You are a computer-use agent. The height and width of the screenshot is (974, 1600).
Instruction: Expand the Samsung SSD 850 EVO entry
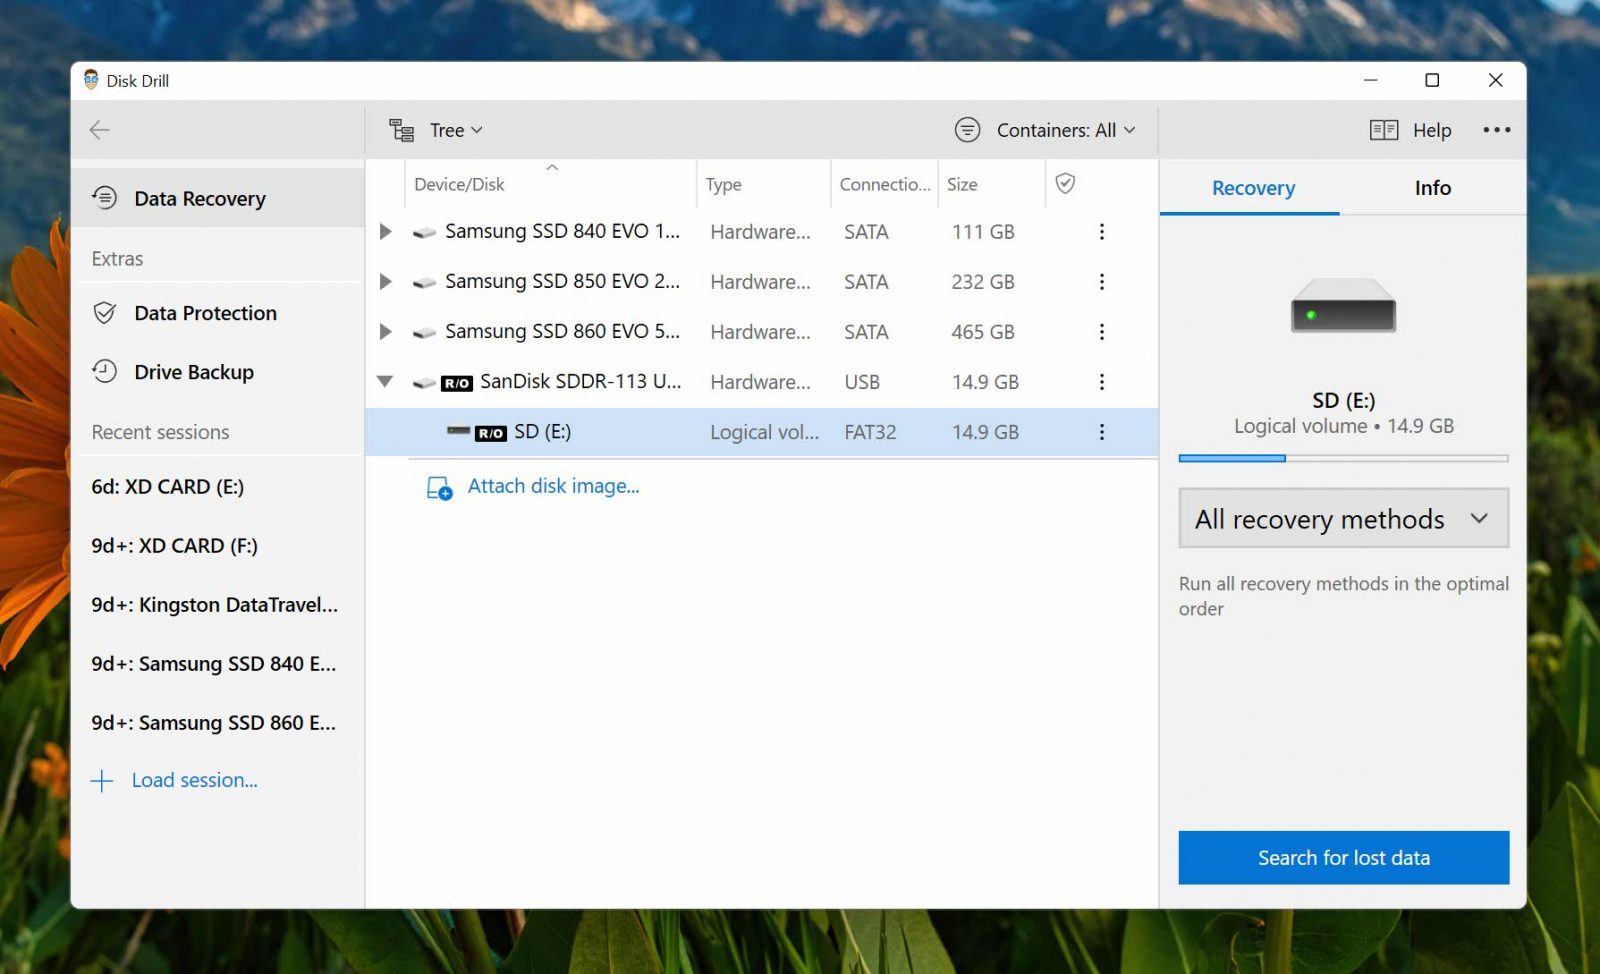click(x=385, y=281)
